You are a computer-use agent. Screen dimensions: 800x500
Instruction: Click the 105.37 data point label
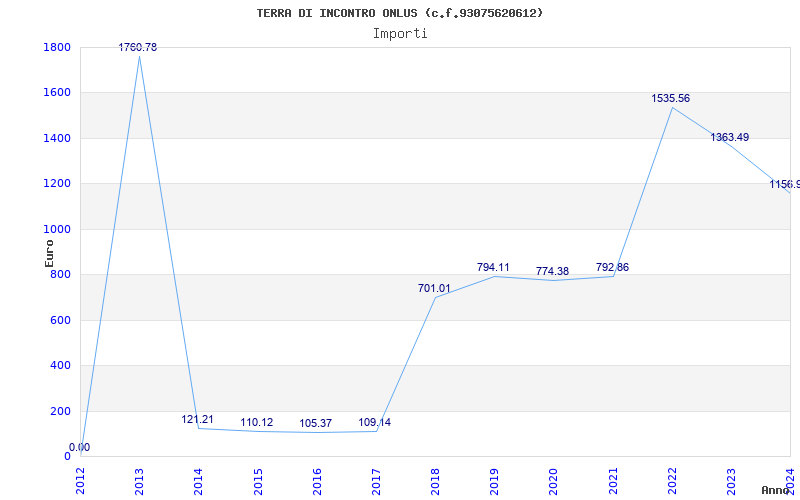pos(315,423)
